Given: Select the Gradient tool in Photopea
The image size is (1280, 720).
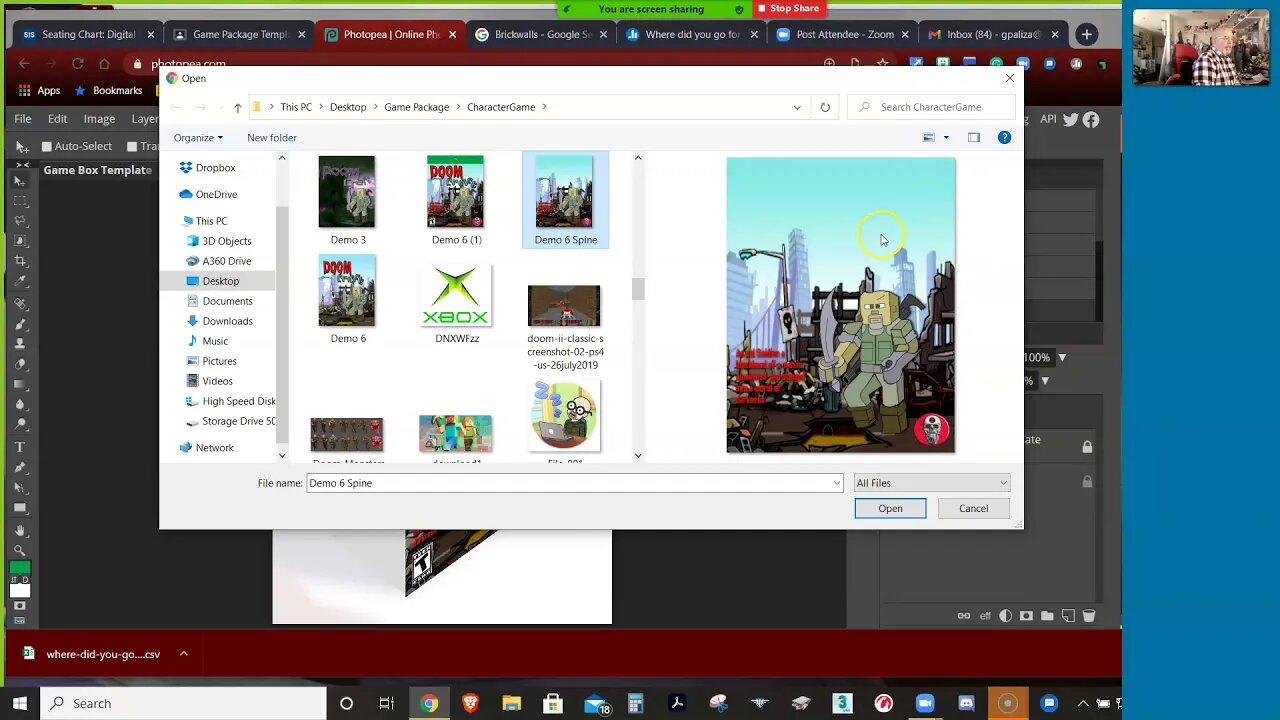Looking at the screenshot, I should tap(20, 384).
